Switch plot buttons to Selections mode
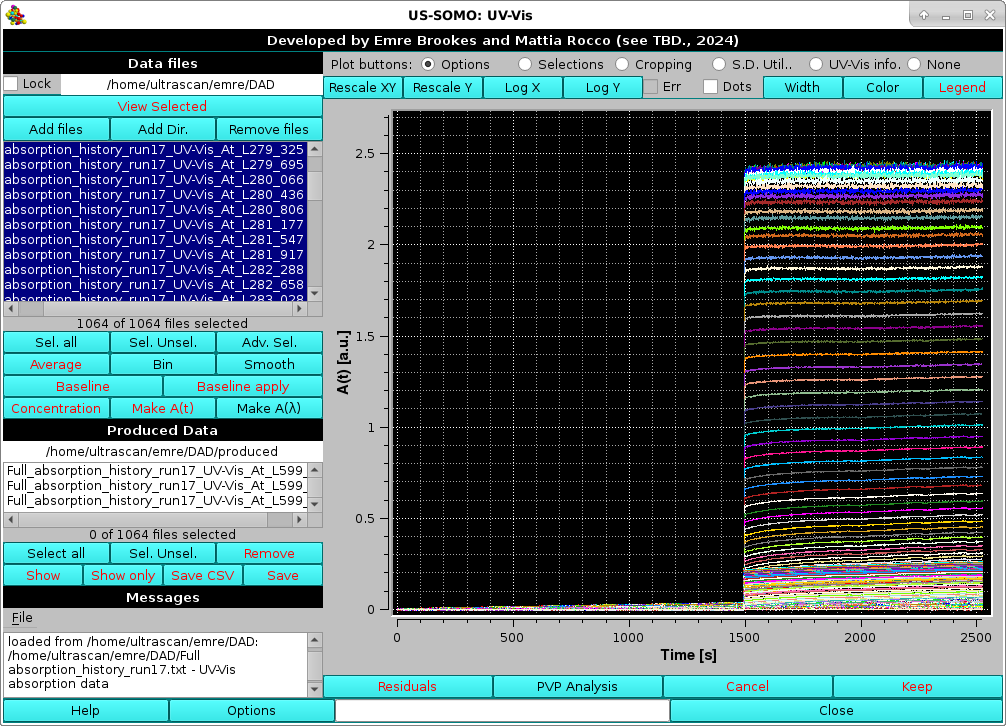Screen dimensions: 1006x726 click(x=525, y=64)
